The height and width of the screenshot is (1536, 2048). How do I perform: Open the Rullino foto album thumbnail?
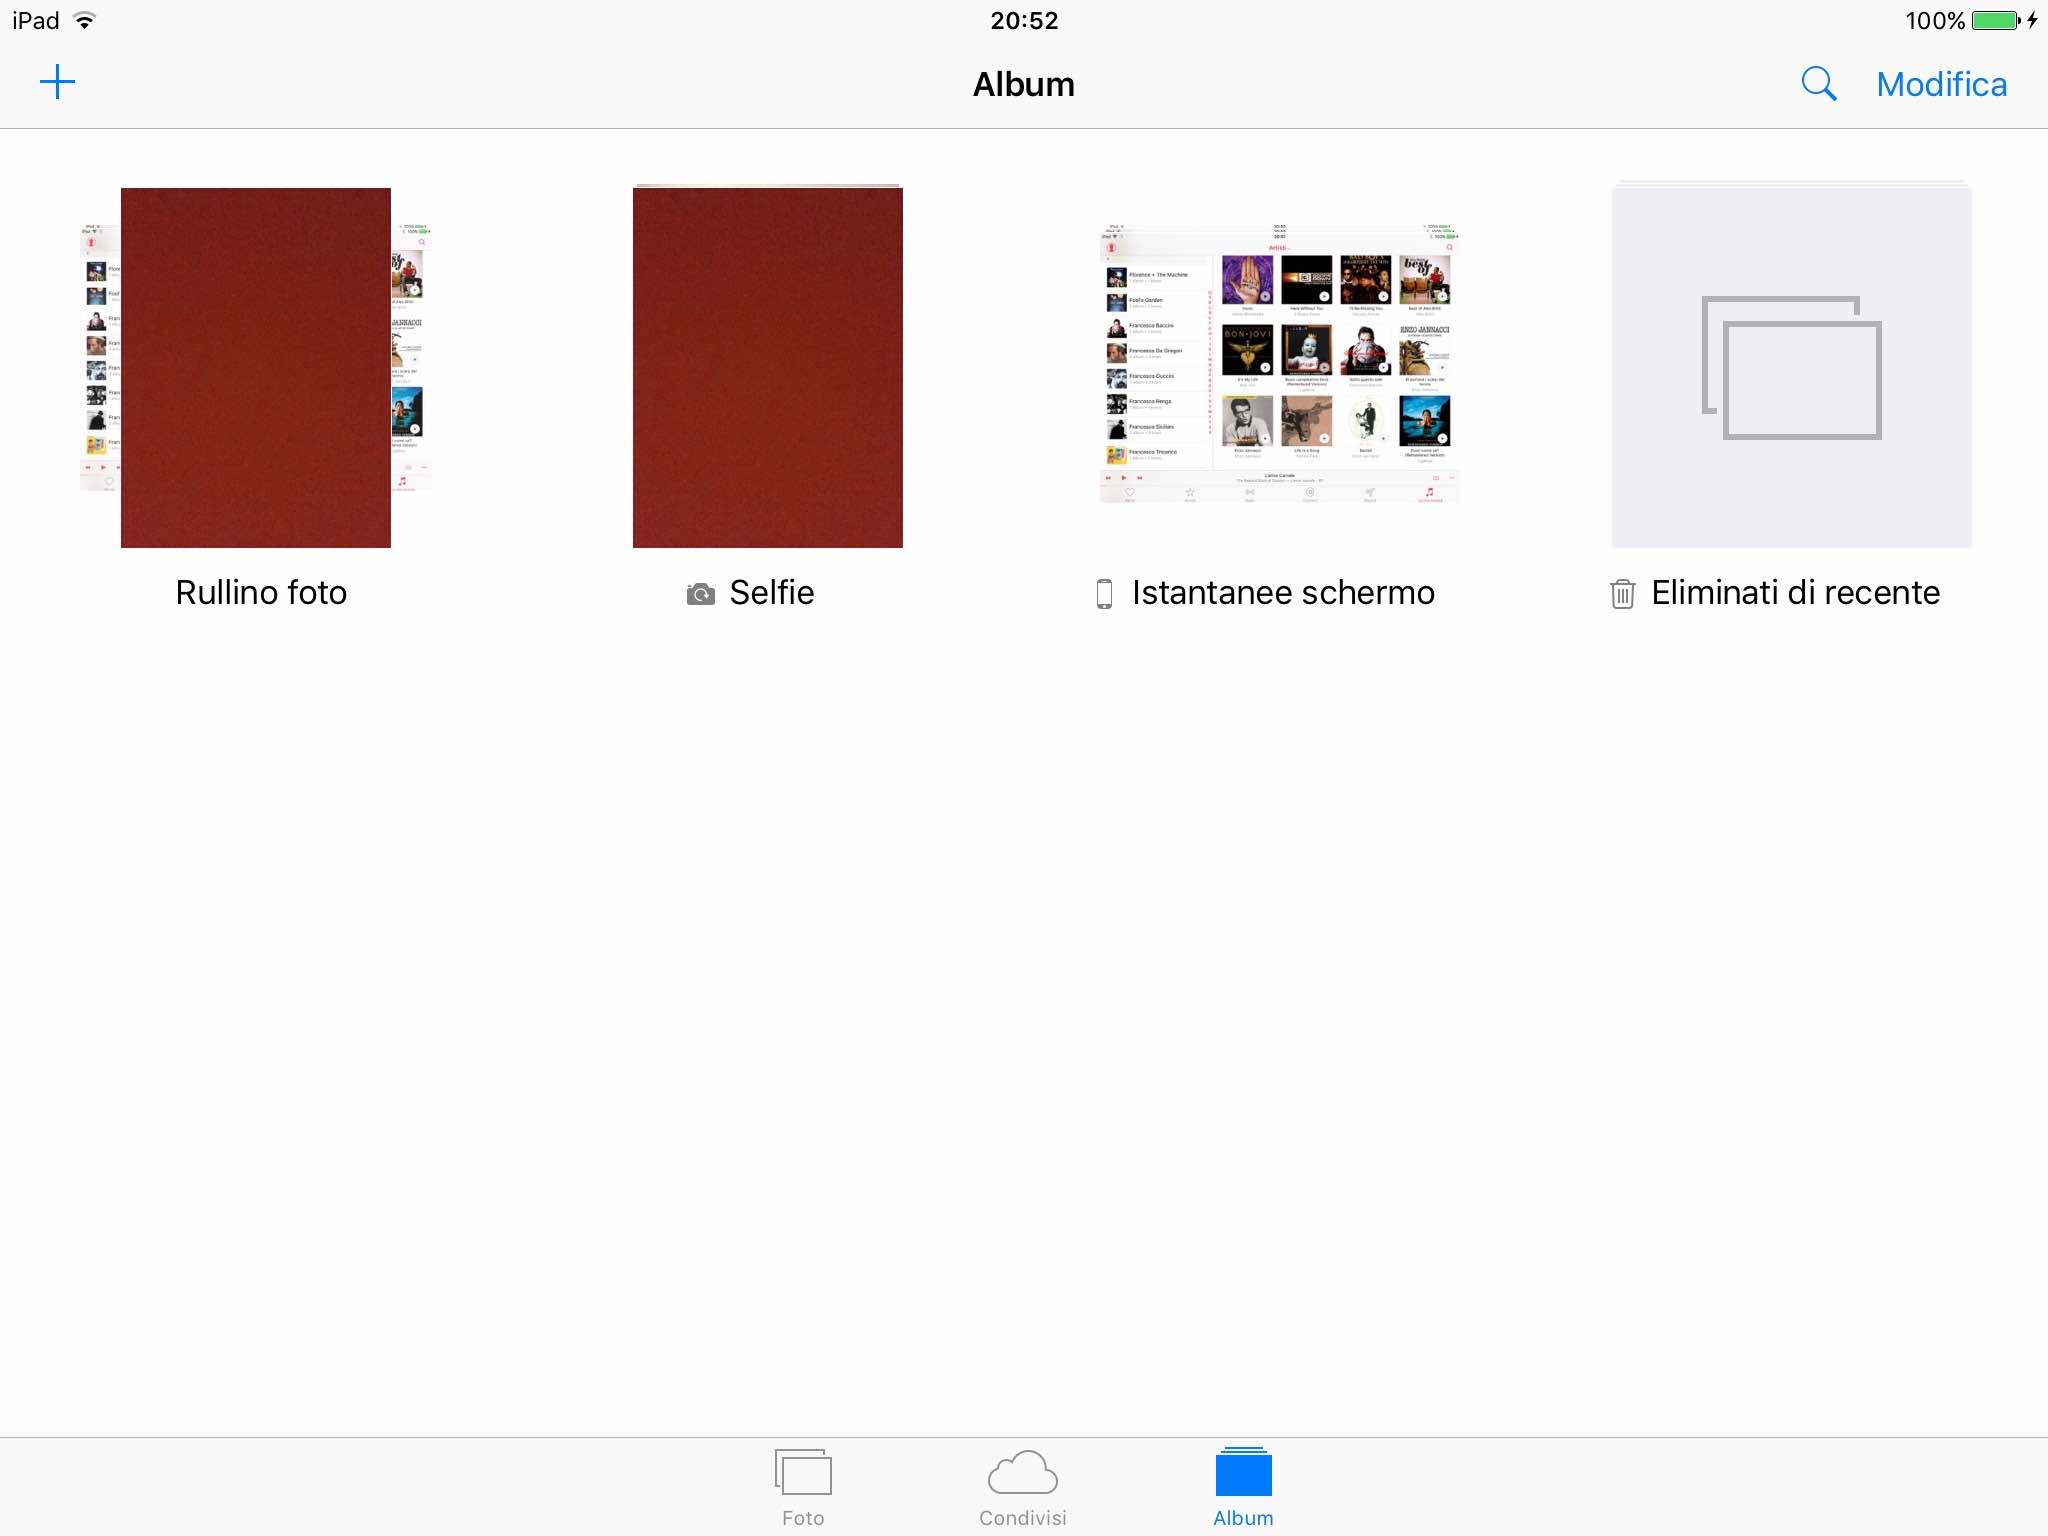(x=256, y=366)
